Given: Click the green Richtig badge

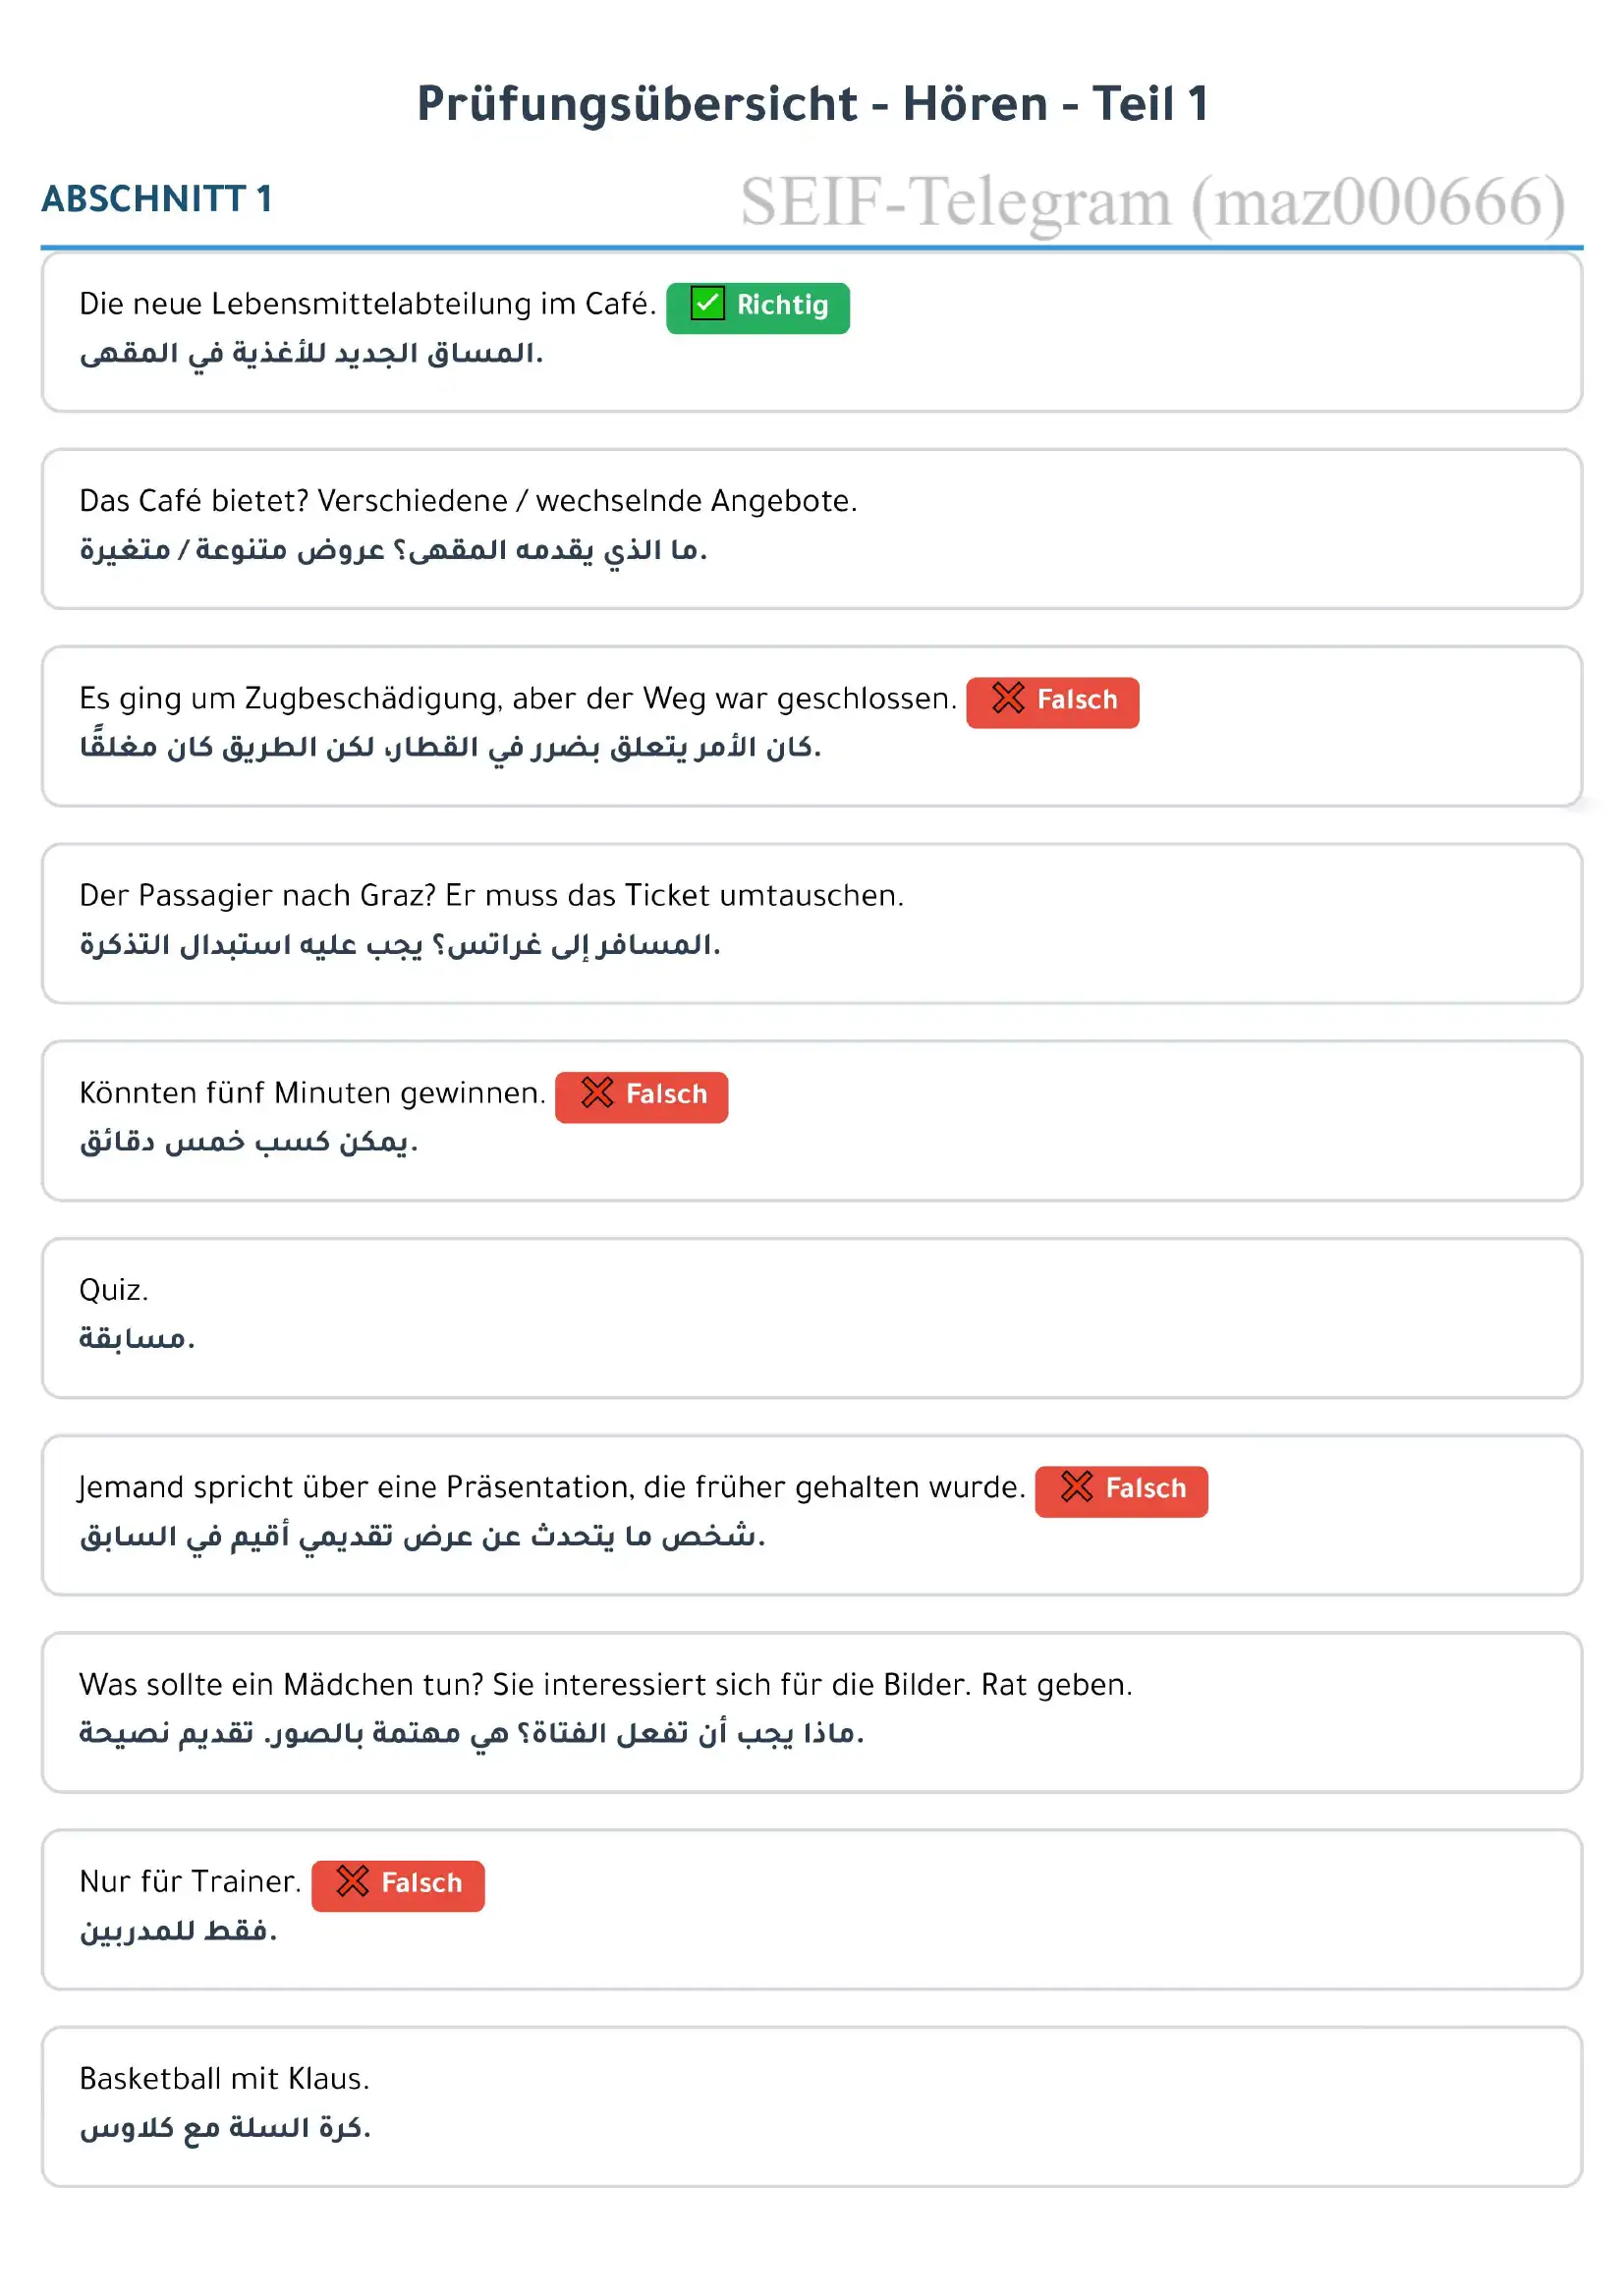Looking at the screenshot, I should (x=758, y=306).
